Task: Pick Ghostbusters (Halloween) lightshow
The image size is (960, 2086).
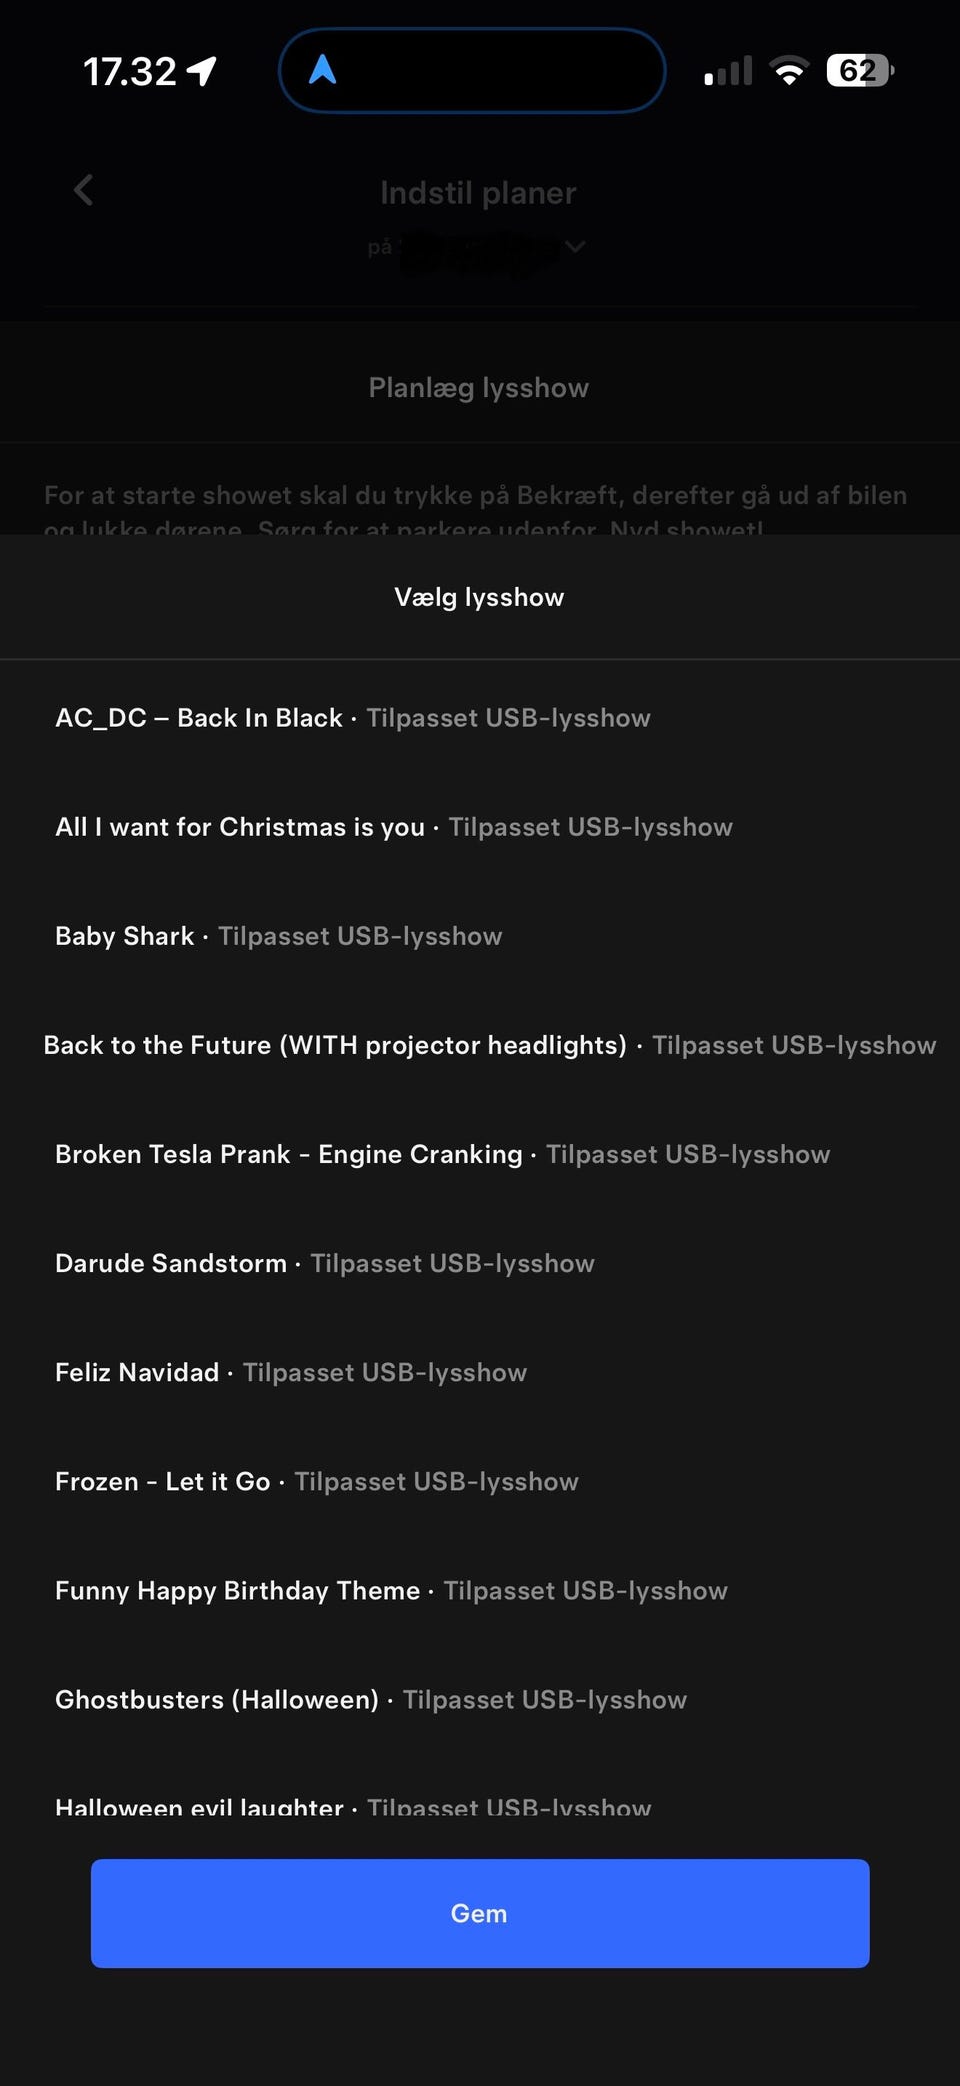Action: tap(371, 1699)
